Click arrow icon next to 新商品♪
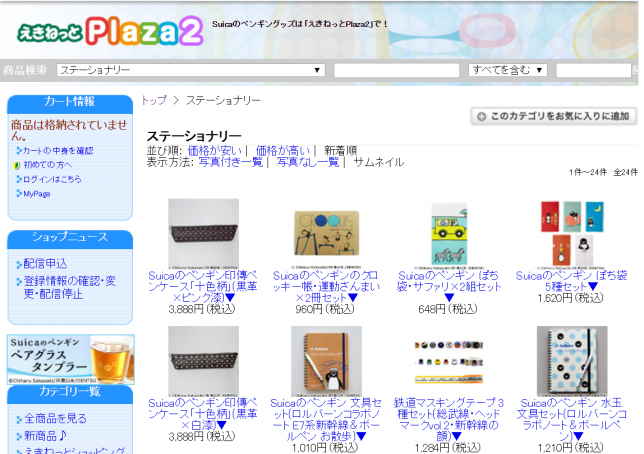The image size is (644, 454). pyautogui.click(x=19, y=436)
